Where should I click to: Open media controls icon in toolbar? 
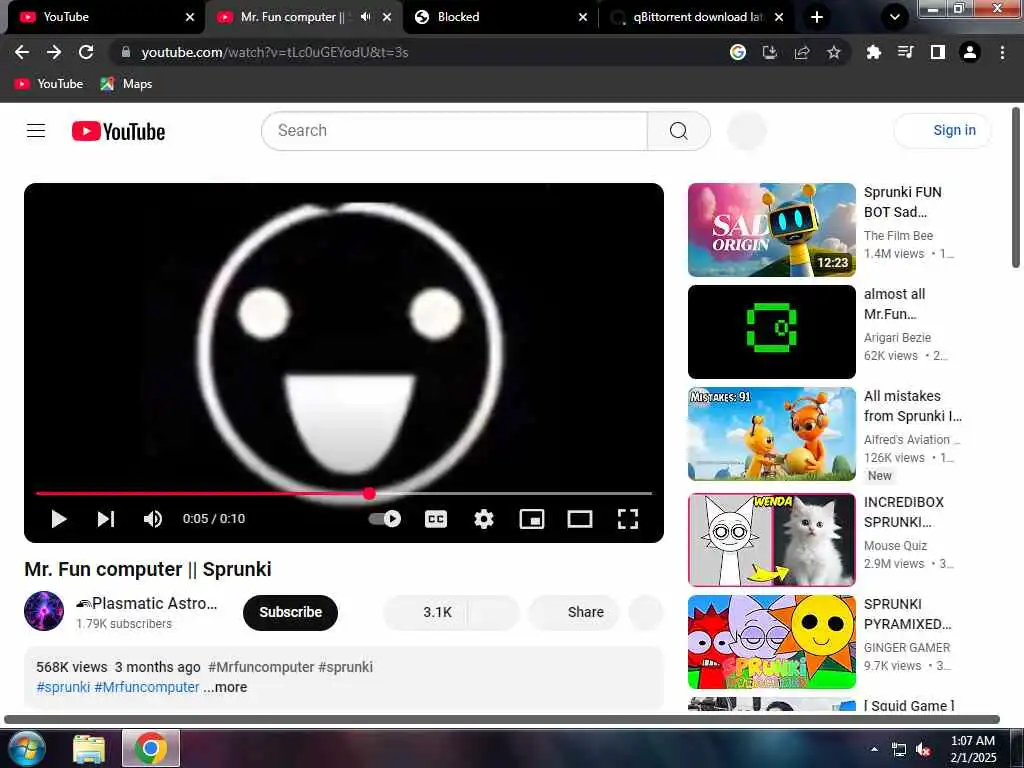[905, 52]
